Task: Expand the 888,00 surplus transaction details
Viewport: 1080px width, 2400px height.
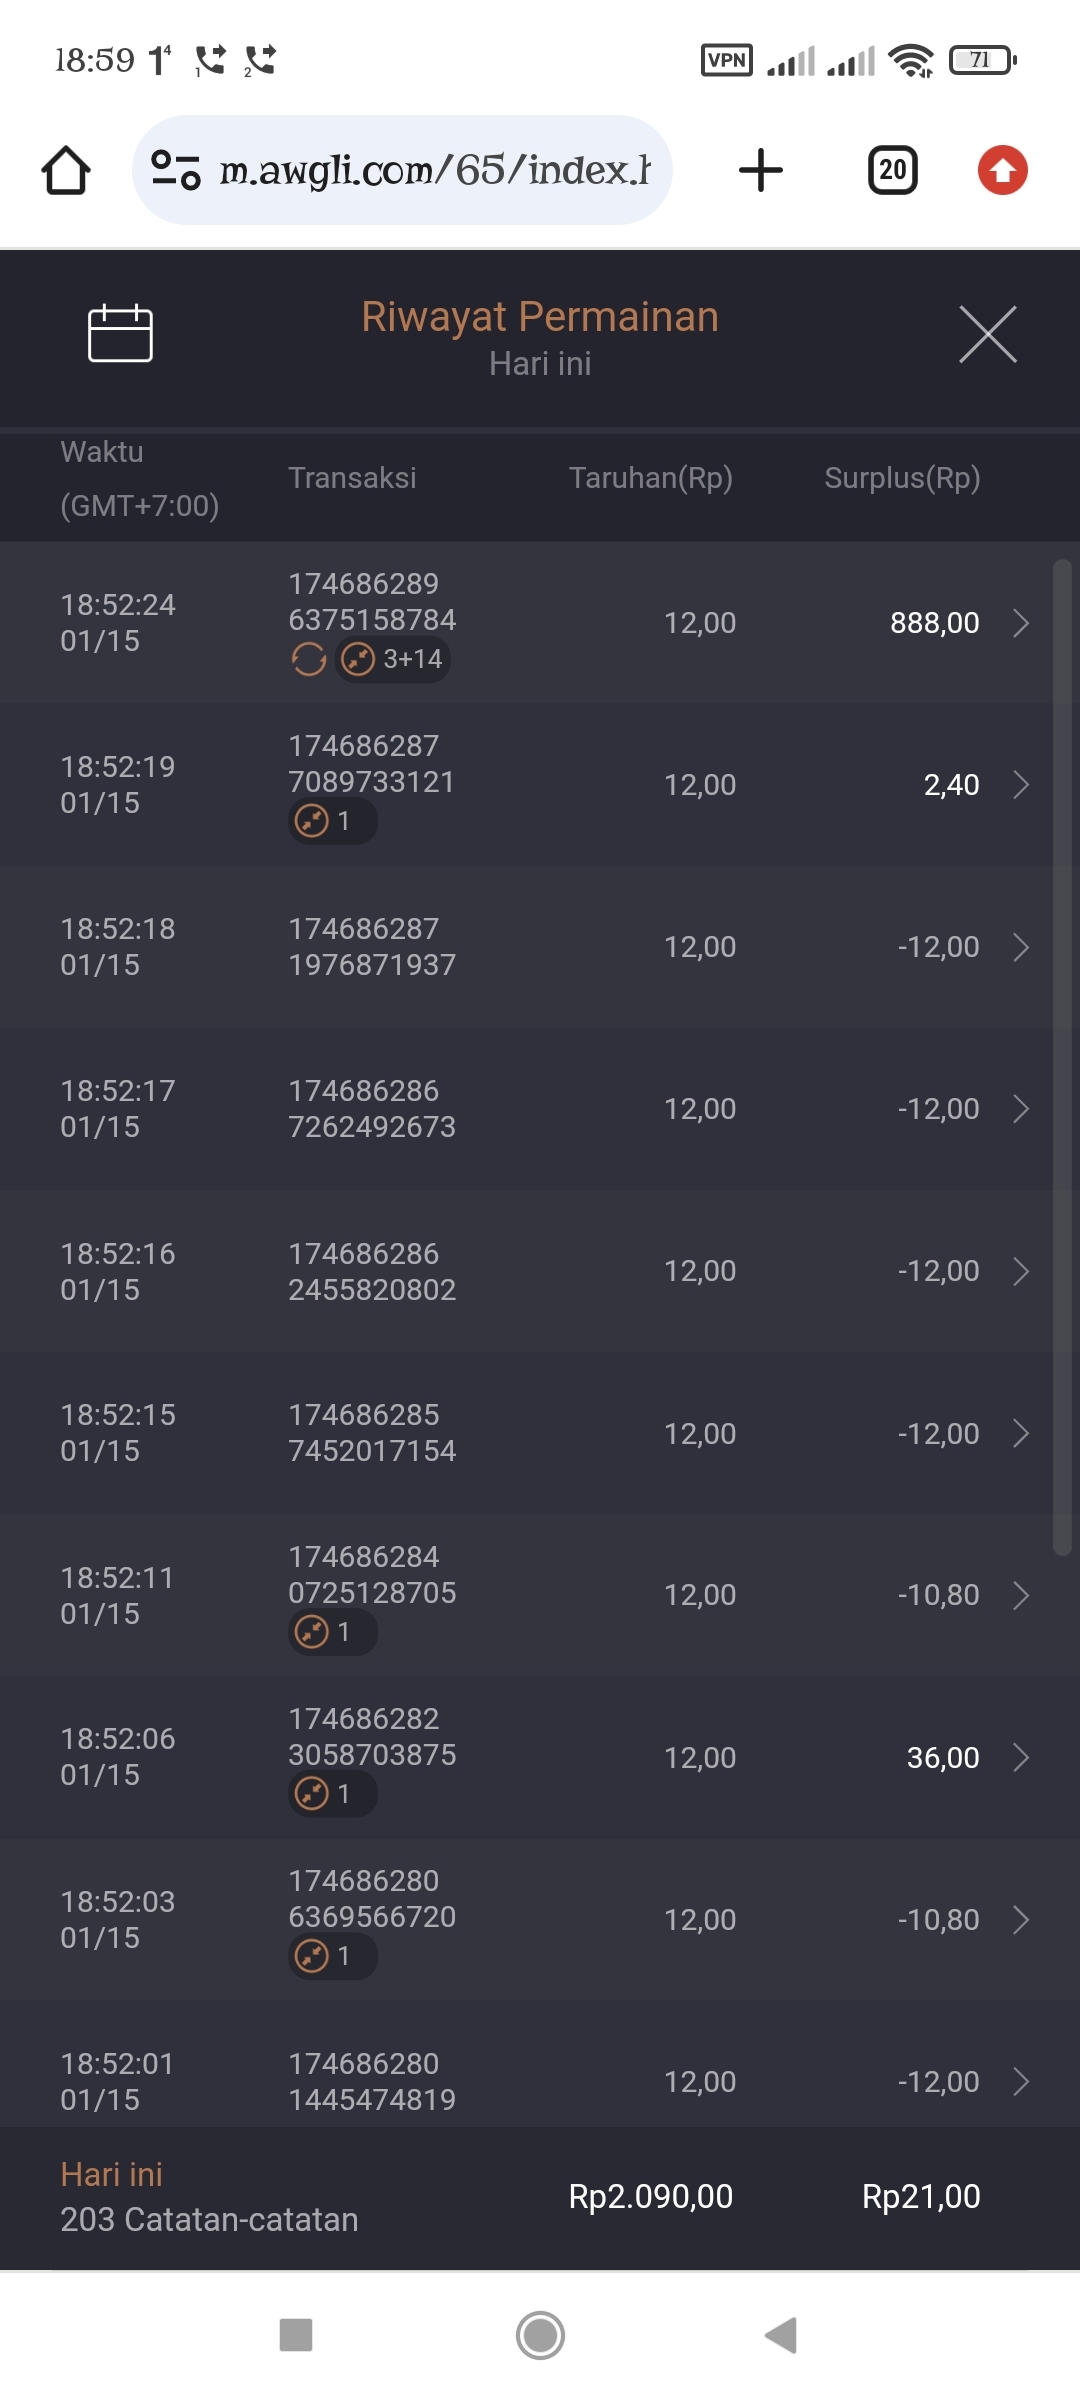Action: point(1021,623)
